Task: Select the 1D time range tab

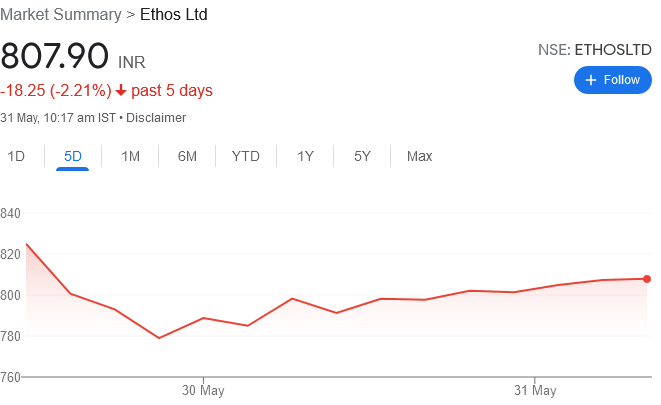Action: pos(16,156)
